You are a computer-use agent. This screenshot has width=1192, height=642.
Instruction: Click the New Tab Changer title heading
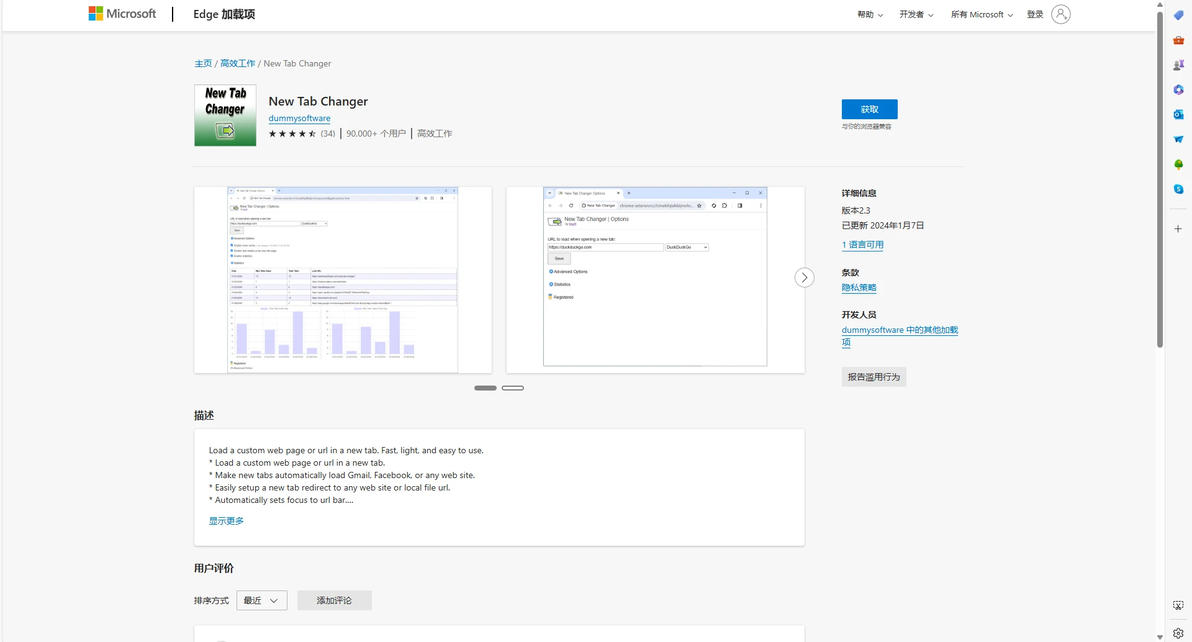[318, 102]
